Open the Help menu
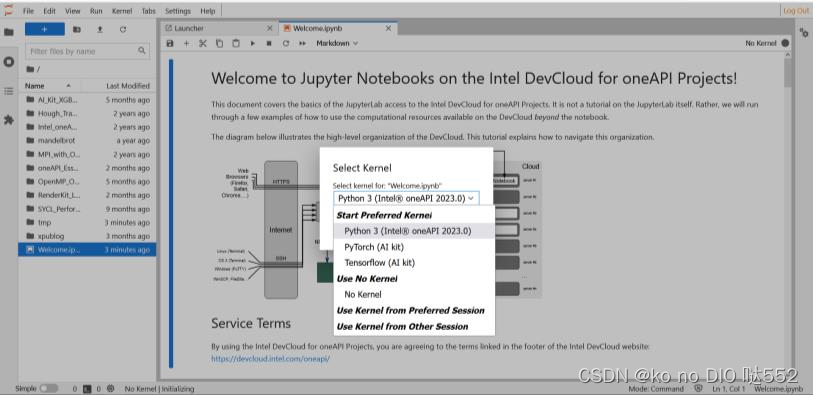Viewport: 813px width, 395px height. [207, 11]
